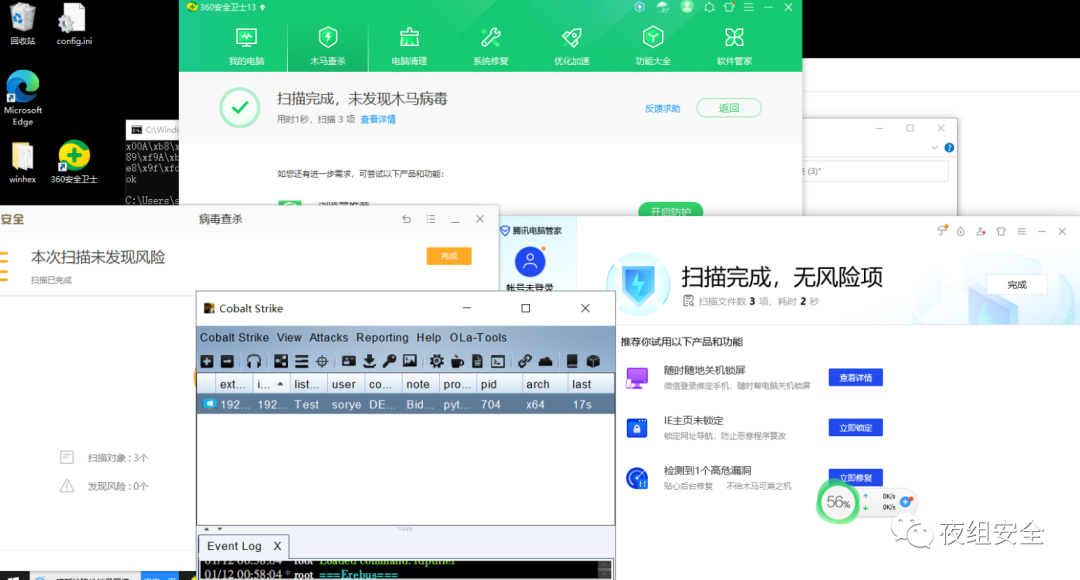Viewport: 1080px width, 580px height.
Task: Select config.ini file on the desktop
Action: coord(74,24)
